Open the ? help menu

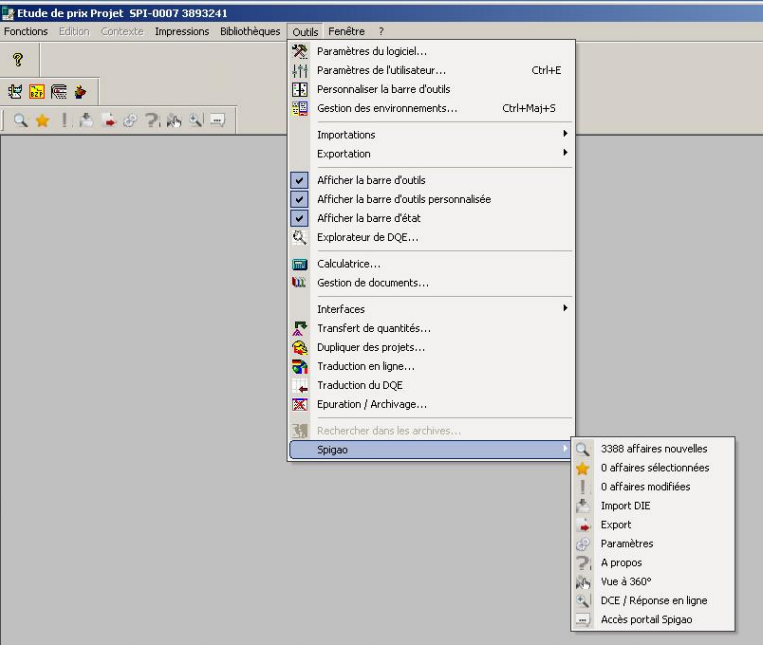[381, 32]
